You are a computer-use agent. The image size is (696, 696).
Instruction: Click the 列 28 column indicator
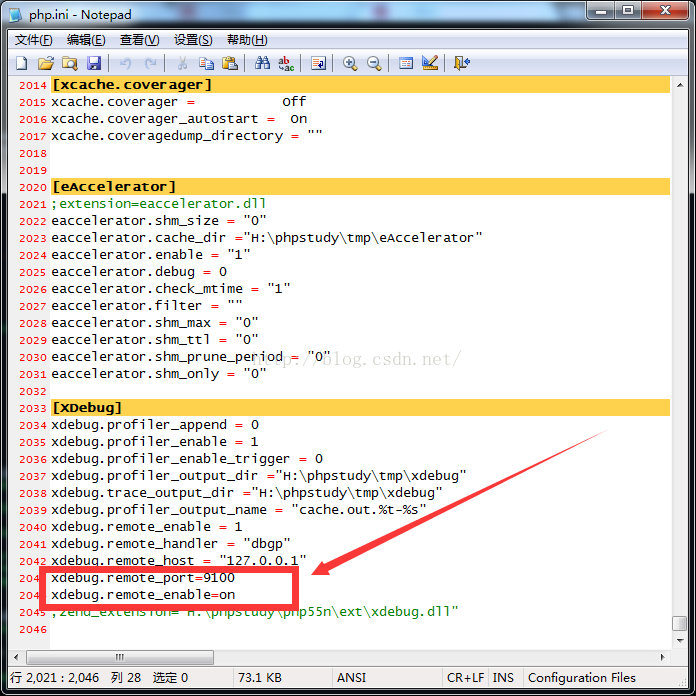pos(126,678)
